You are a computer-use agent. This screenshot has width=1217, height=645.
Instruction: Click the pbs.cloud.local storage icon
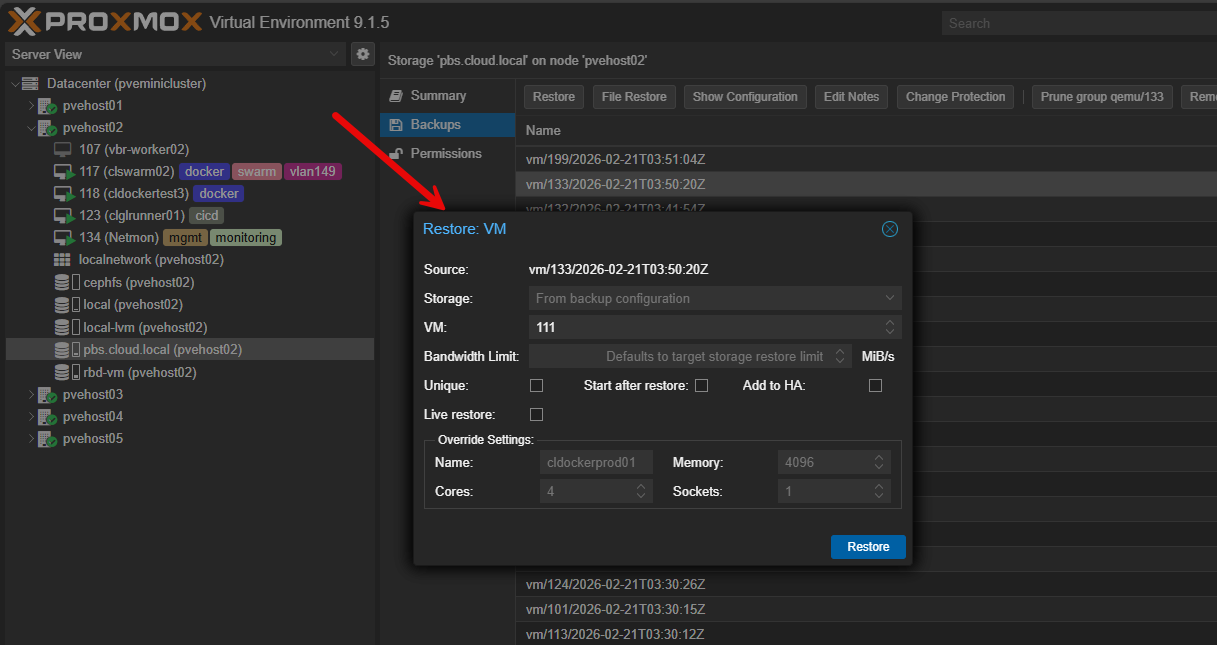click(x=66, y=350)
